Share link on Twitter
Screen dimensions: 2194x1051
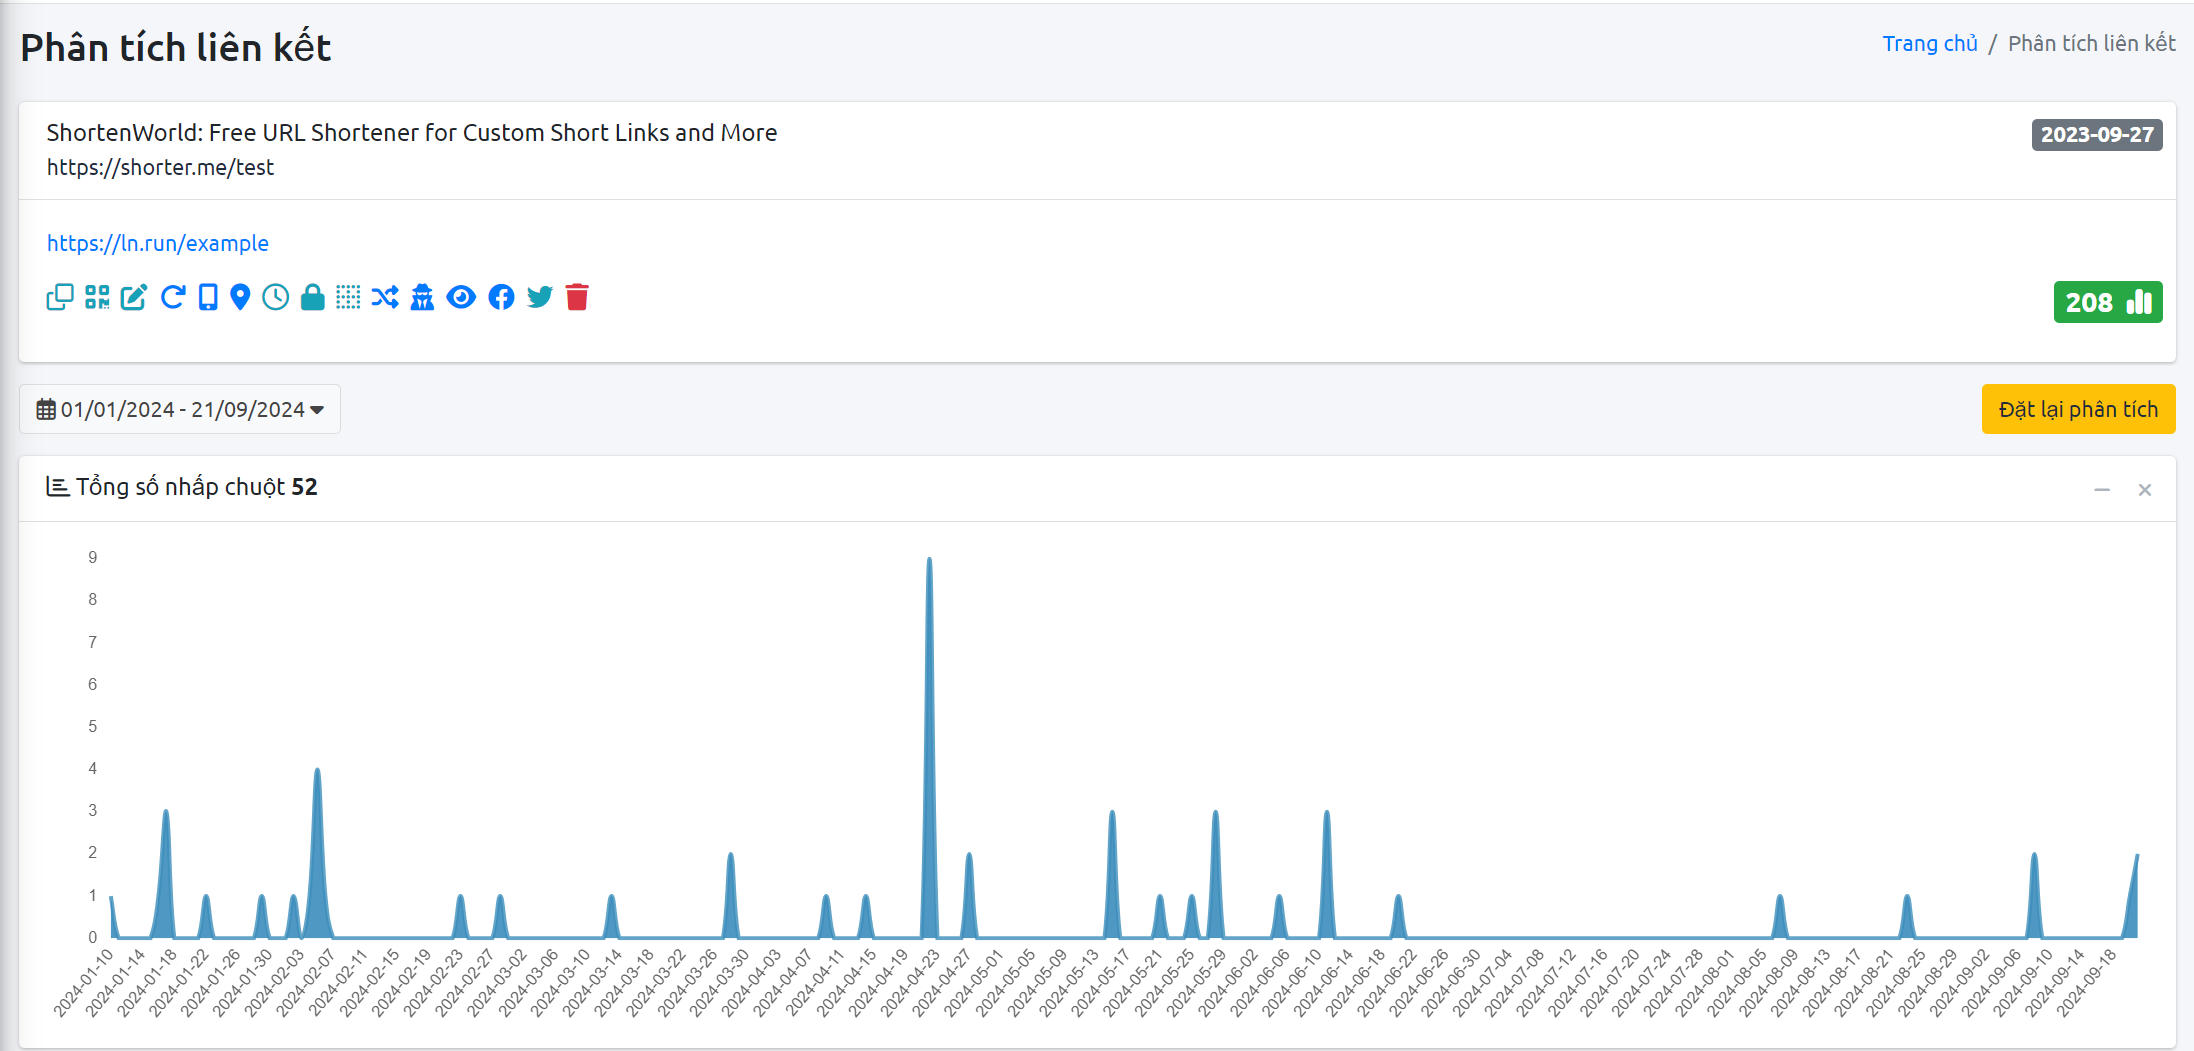[540, 297]
